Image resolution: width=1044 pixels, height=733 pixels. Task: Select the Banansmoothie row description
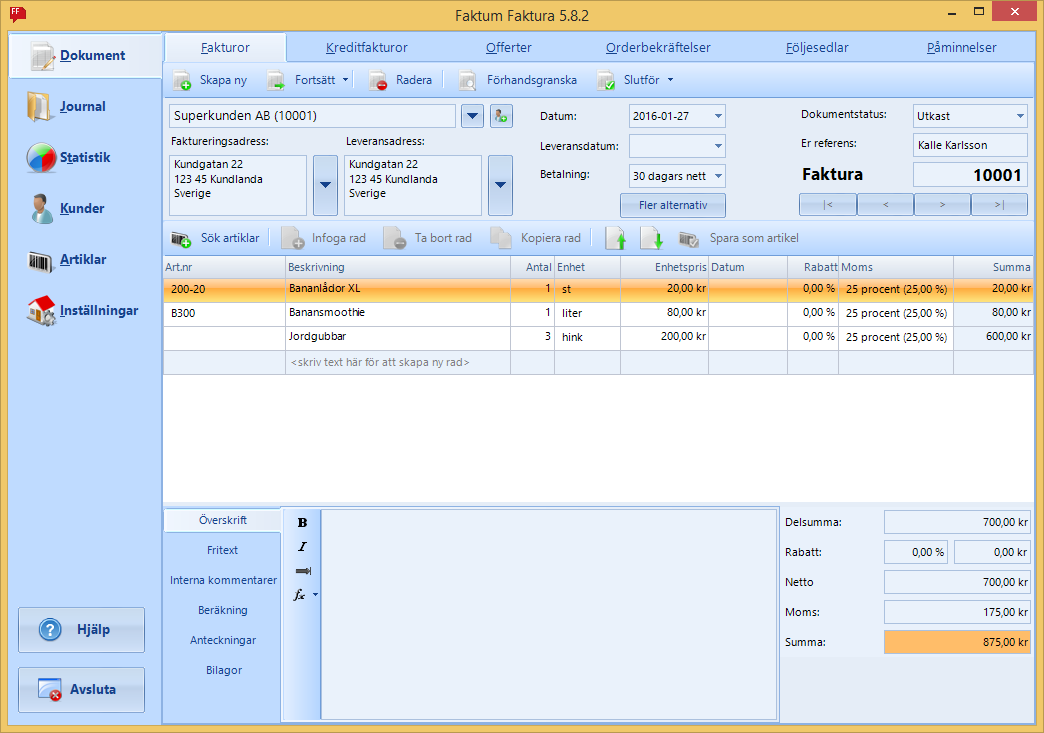397,313
